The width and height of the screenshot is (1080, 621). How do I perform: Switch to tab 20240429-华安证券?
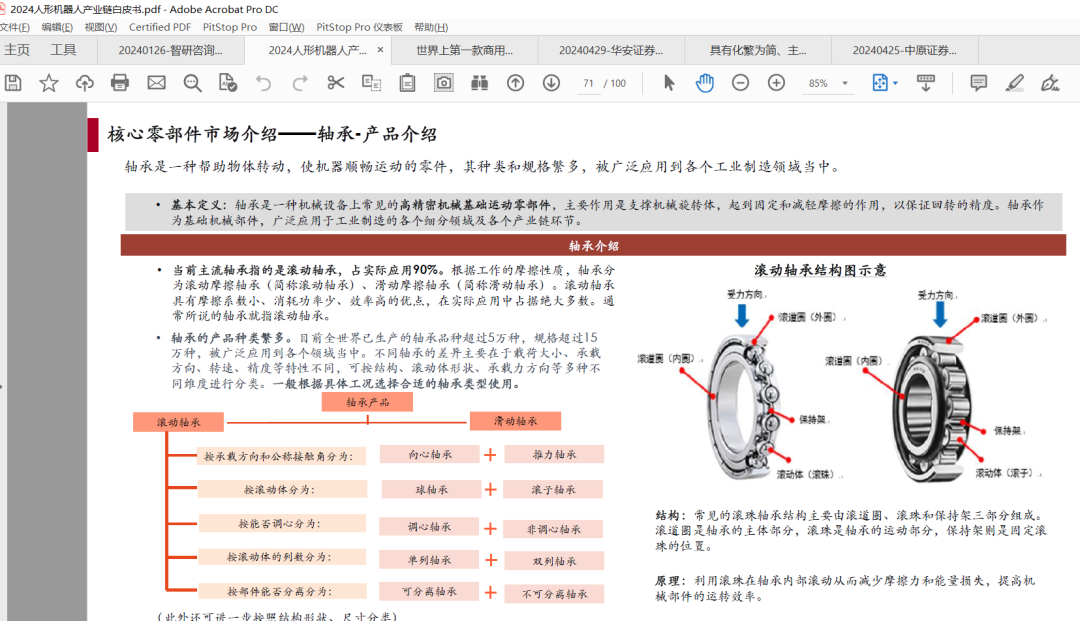(x=611, y=50)
